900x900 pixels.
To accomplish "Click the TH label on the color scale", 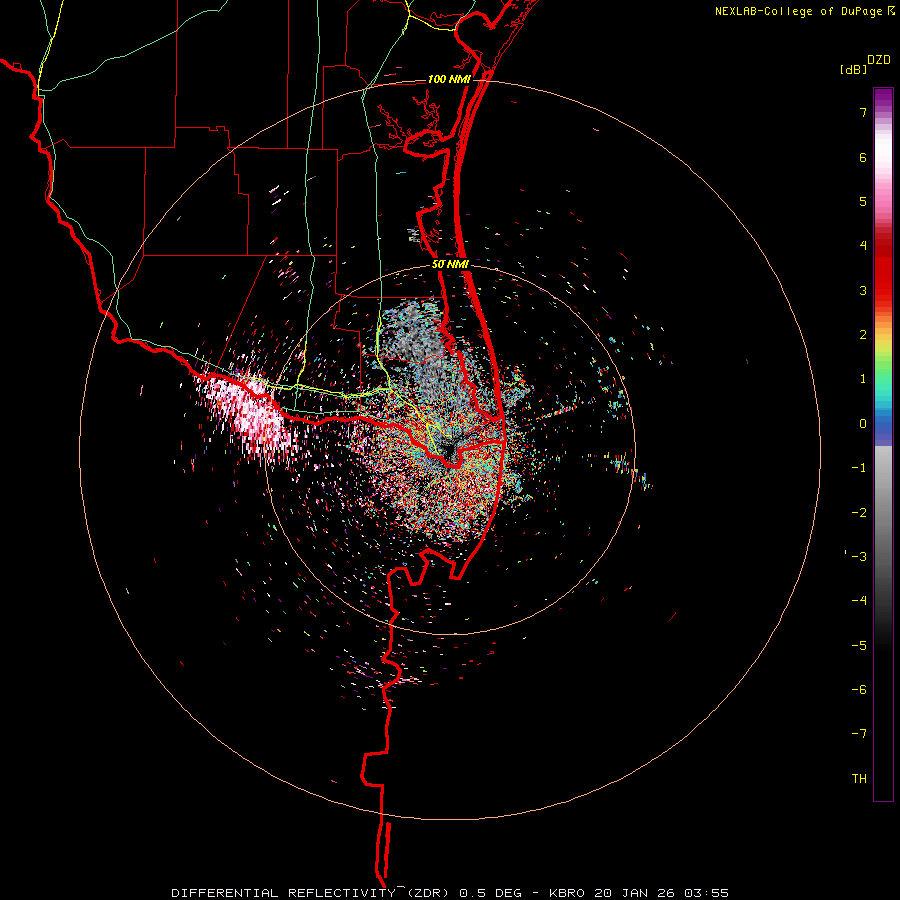I will [x=859, y=779].
